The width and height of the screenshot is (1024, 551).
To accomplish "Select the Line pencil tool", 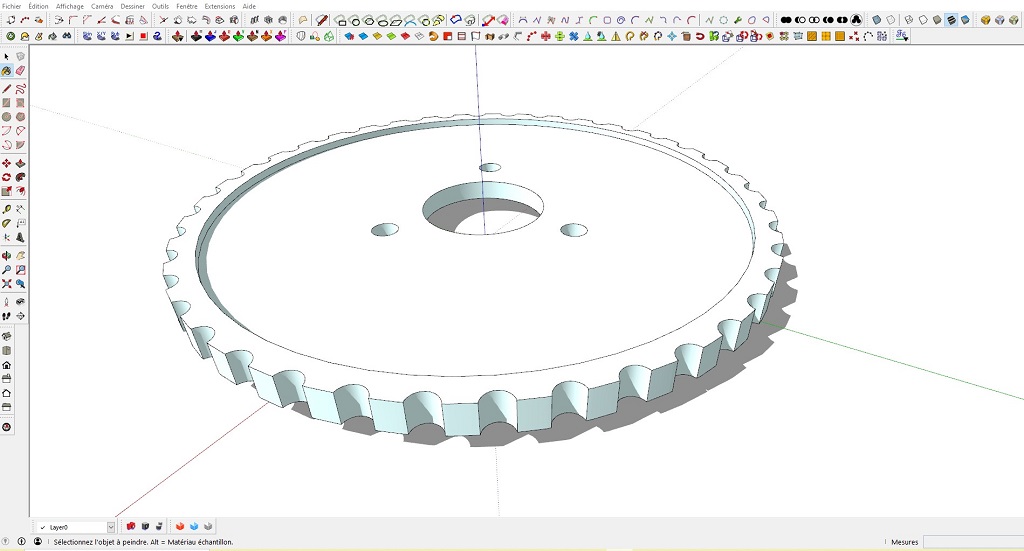I will pos(7,89).
